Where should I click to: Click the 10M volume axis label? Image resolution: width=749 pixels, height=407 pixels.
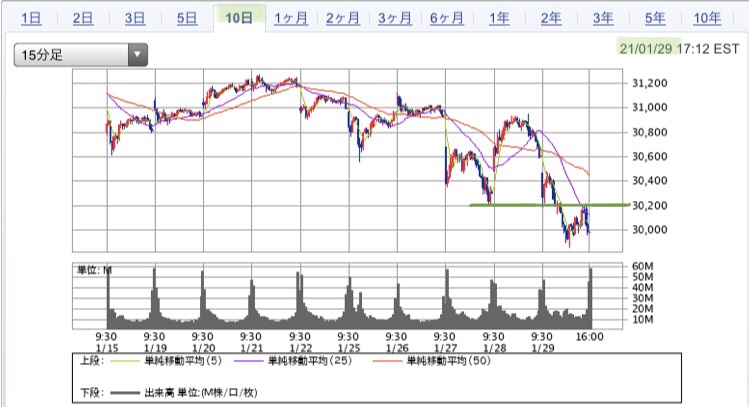click(642, 320)
